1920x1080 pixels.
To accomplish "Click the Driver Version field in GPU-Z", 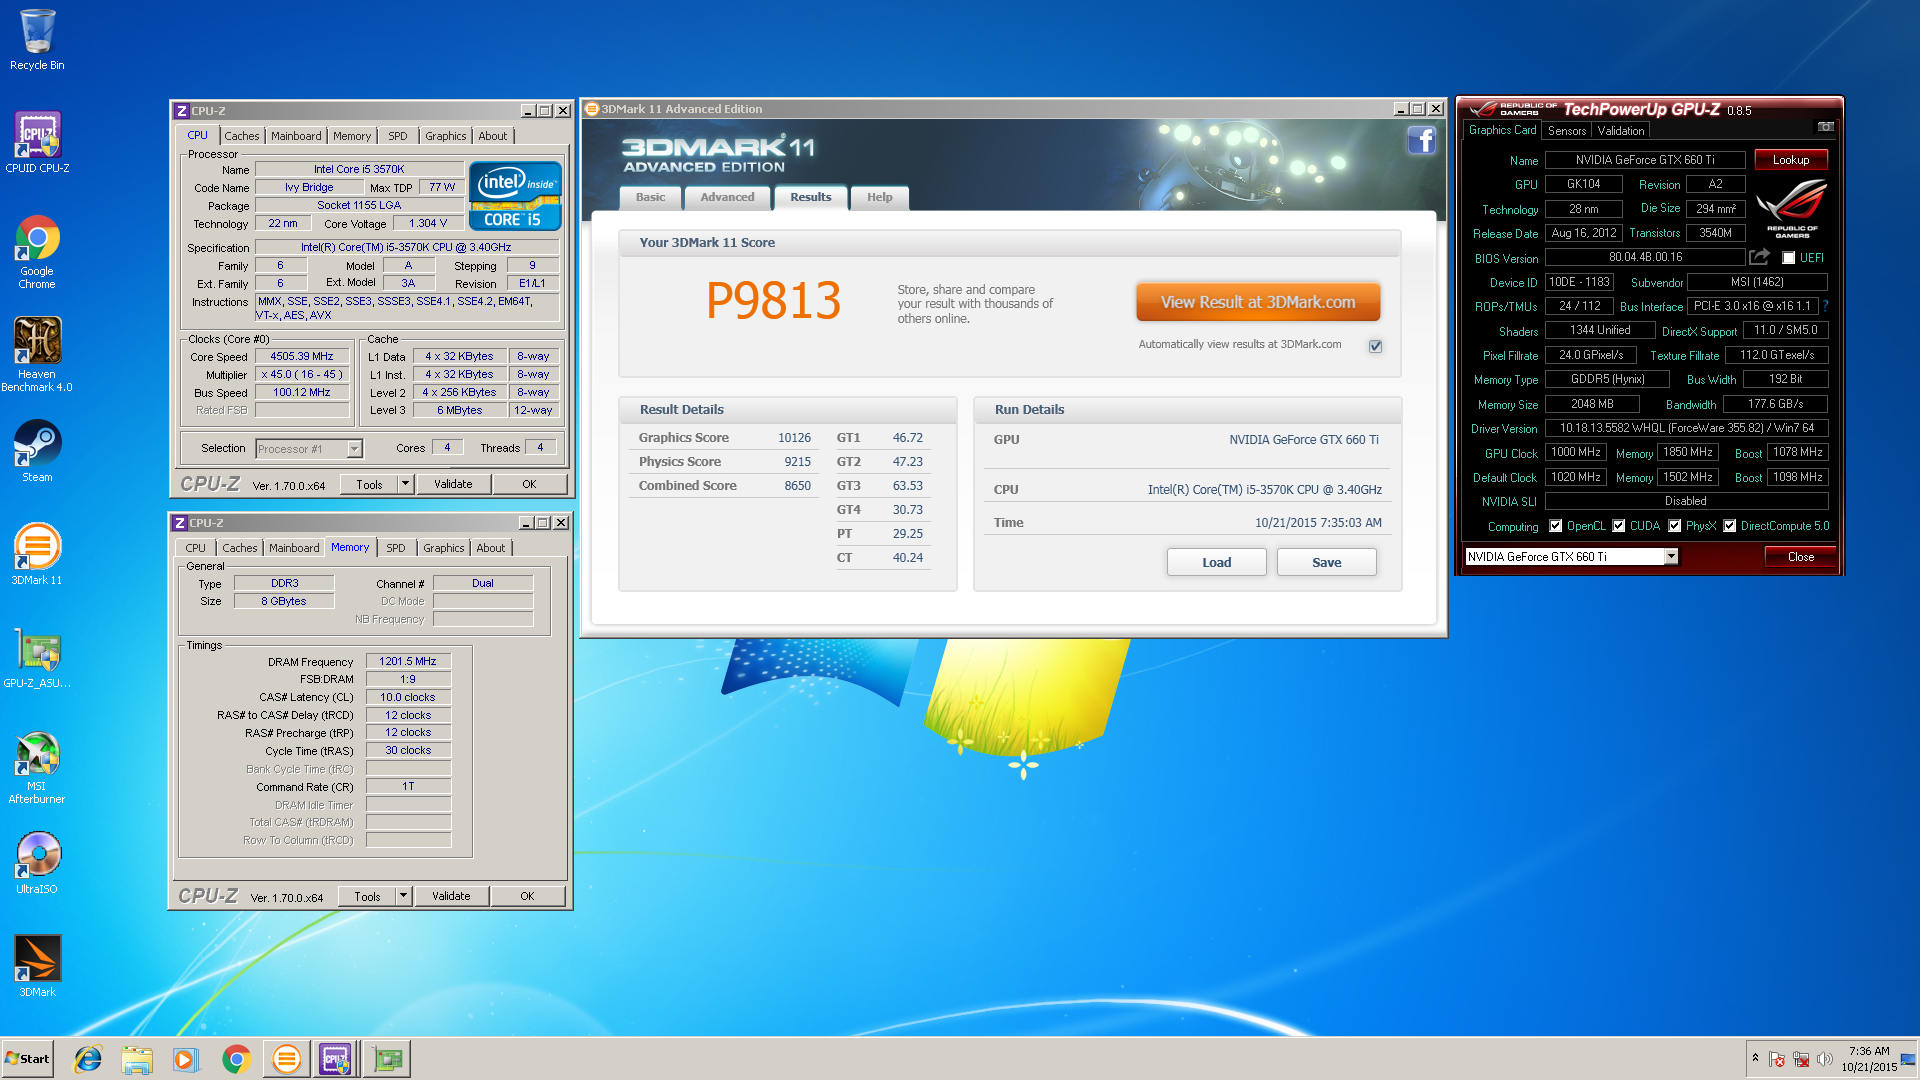I will click(1686, 428).
